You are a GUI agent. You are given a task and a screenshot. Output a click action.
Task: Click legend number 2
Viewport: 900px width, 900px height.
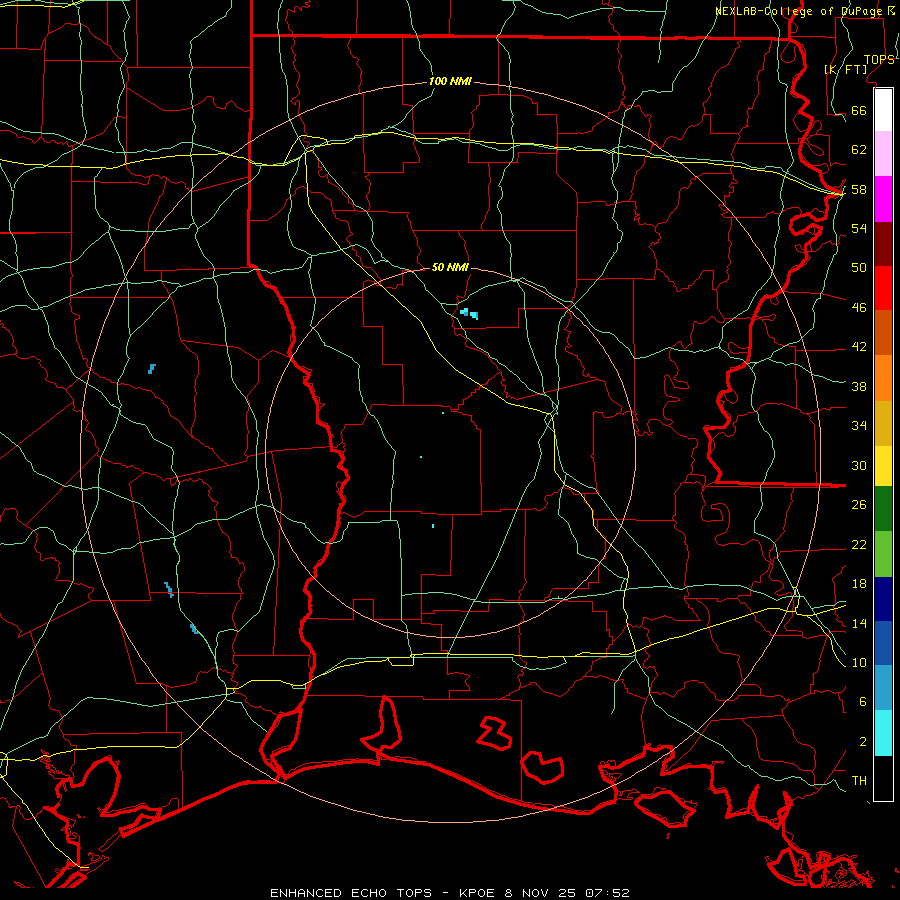[x=862, y=741]
